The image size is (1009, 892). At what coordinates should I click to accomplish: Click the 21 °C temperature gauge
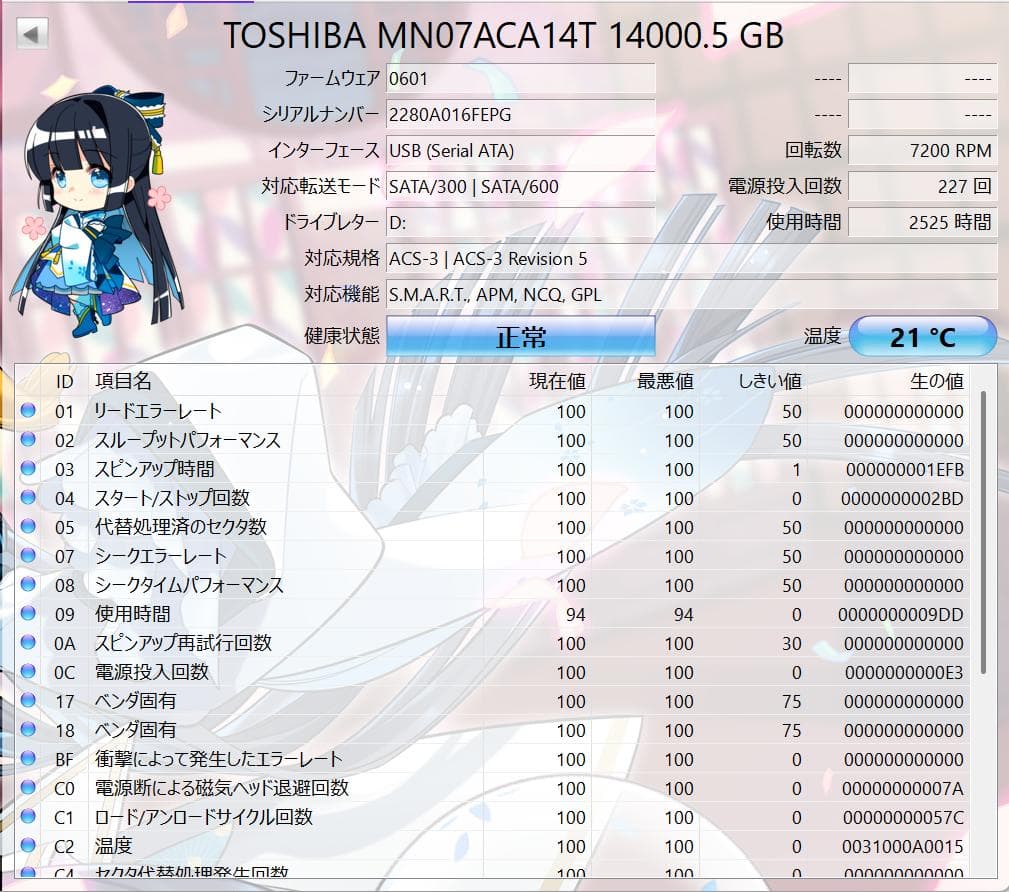tap(921, 336)
